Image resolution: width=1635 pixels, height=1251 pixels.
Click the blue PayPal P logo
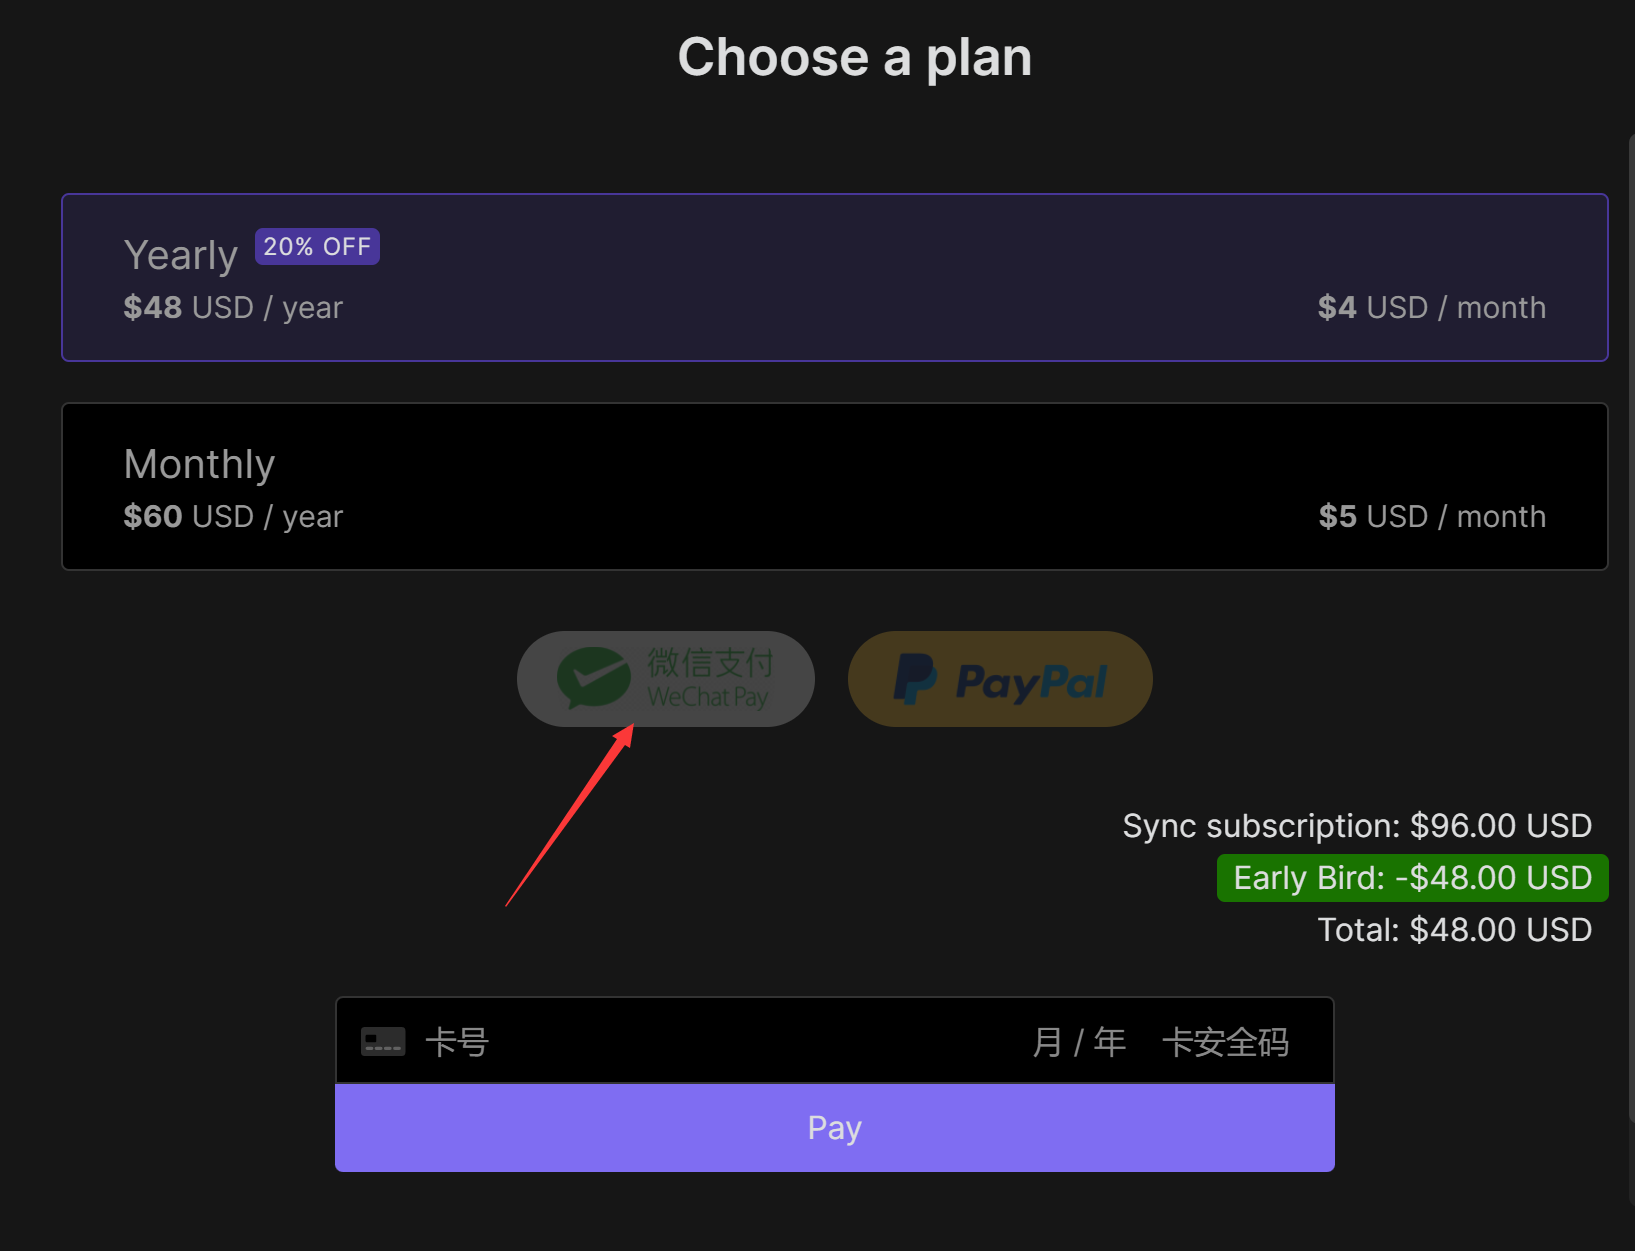(x=914, y=679)
